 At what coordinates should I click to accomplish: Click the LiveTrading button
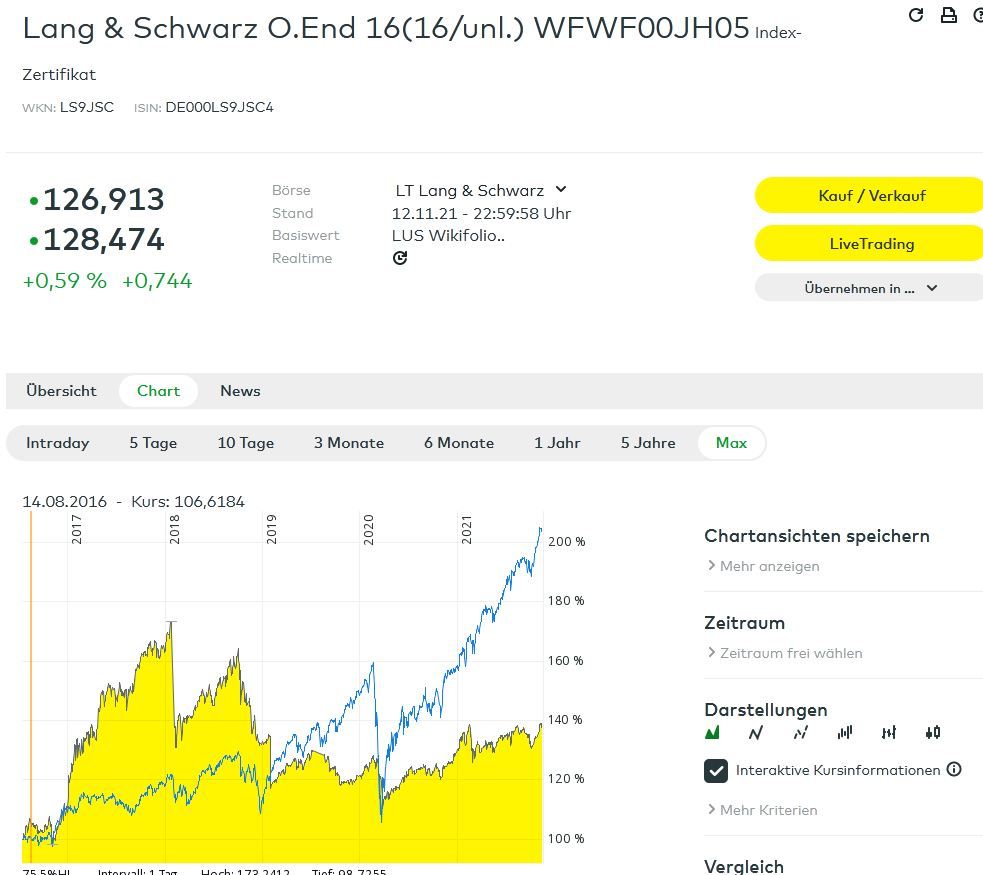click(x=867, y=244)
